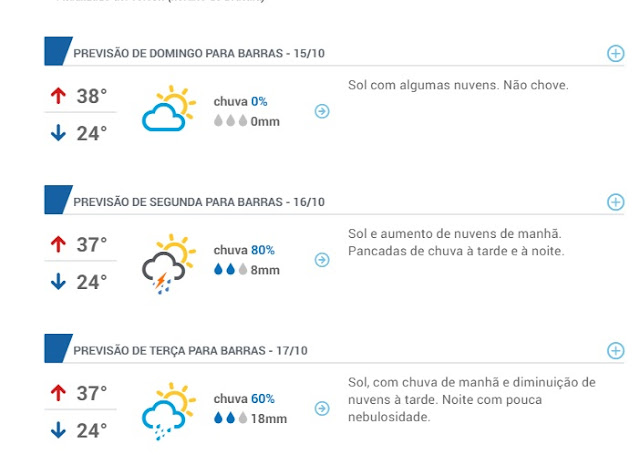Expand Monday 16/10 forecast plus icon
This screenshot has height=455, width=640.
(x=615, y=202)
